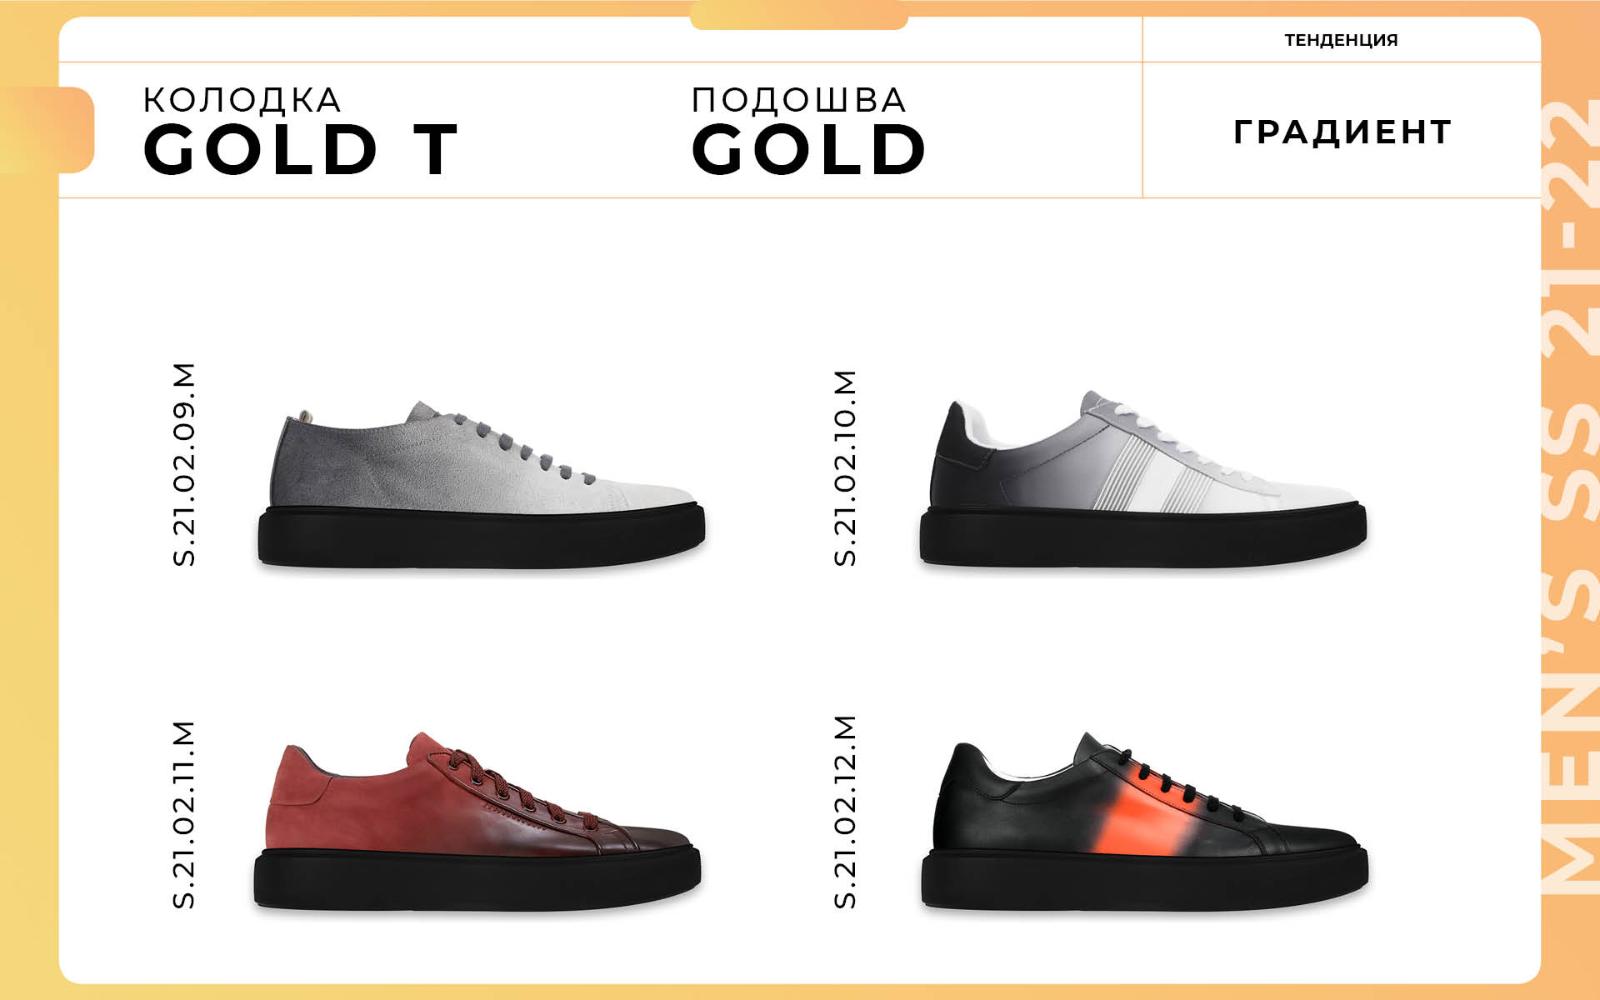Click the GOLD T last heading
1600x1000 pixels.
[300, 150]
